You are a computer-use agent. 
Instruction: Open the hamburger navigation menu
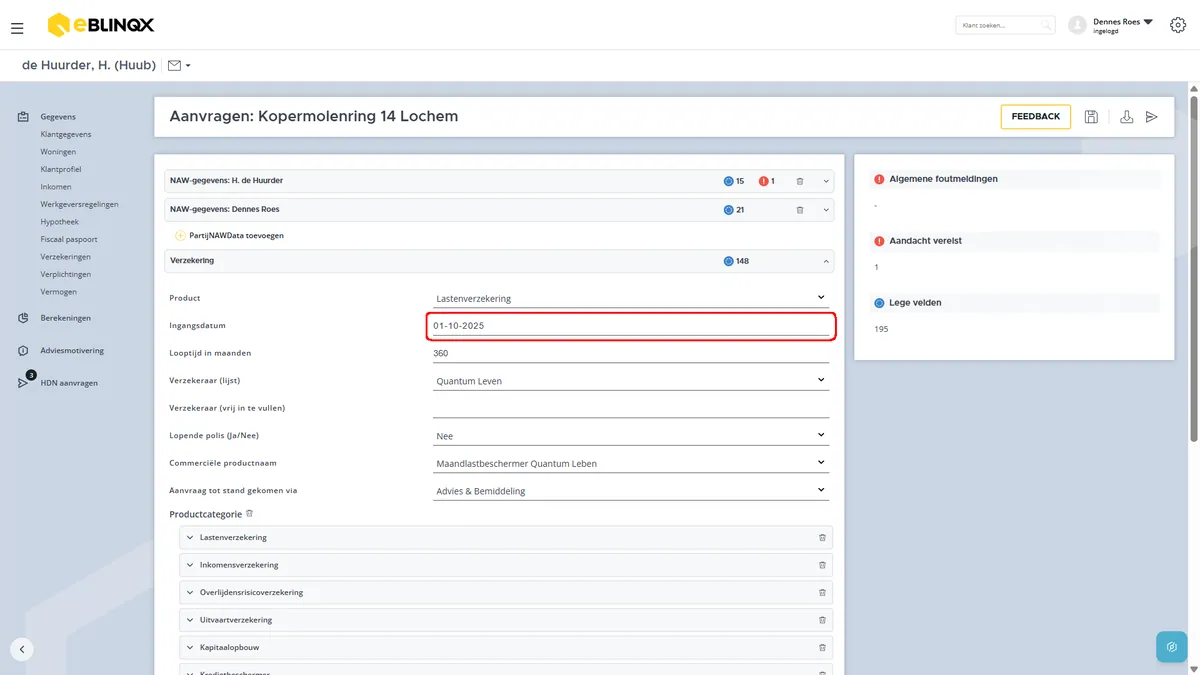17,28
